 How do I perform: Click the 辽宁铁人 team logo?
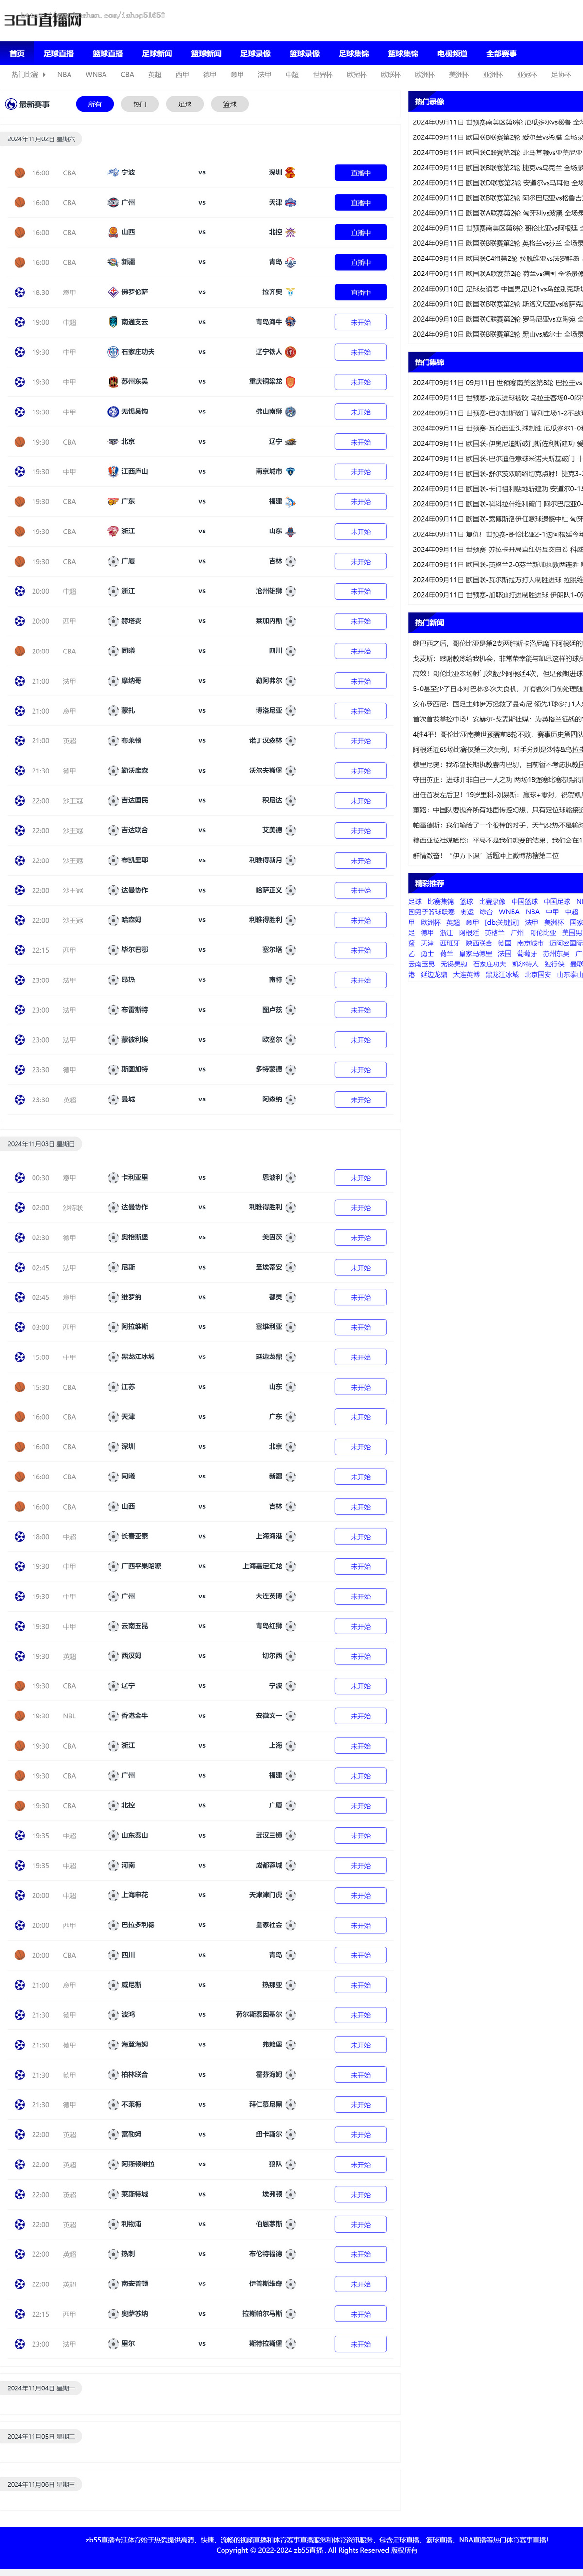290,352
